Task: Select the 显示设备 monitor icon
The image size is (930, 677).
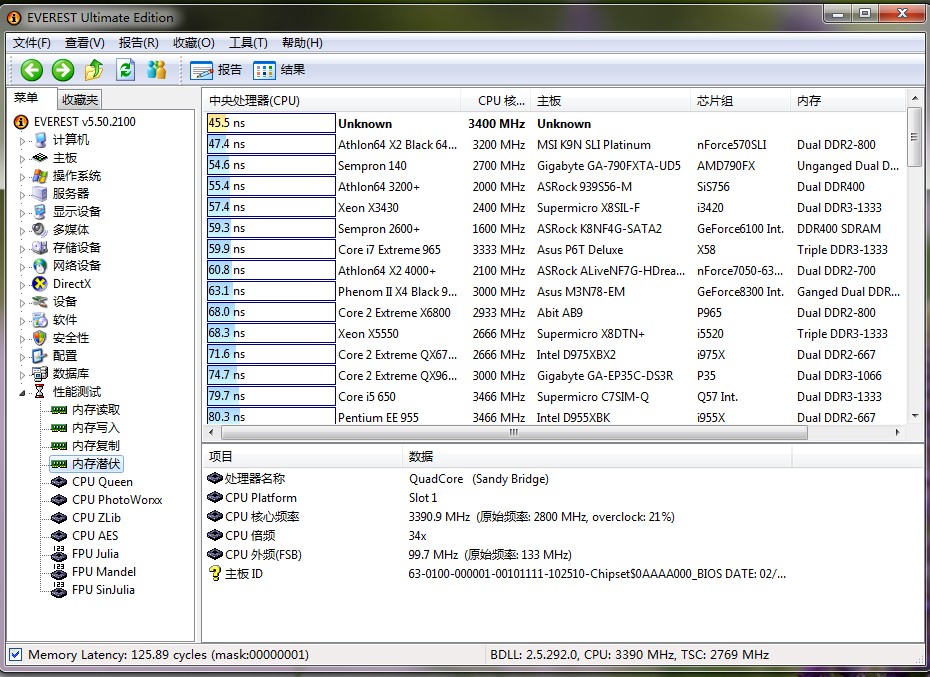Action: pos(40,212)
